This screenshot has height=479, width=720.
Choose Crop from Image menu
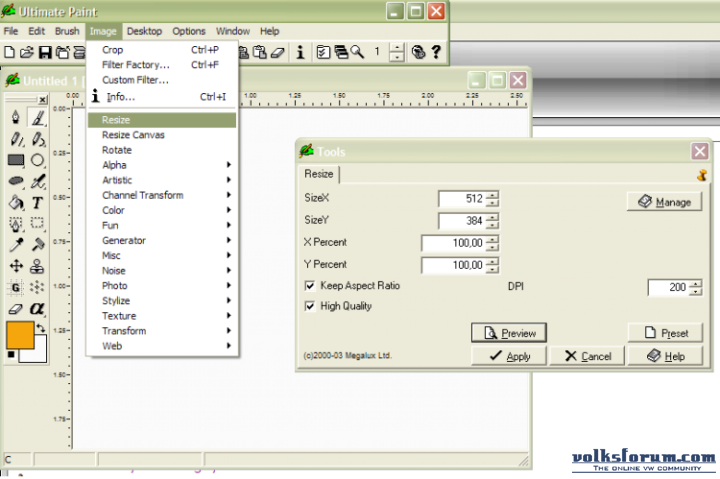(163, 50)
